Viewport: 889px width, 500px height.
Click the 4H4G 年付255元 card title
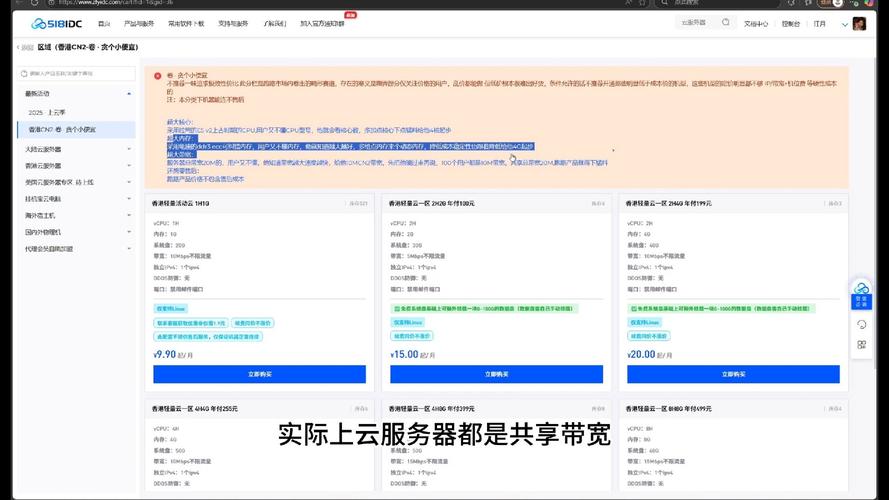tap(194, 409)
